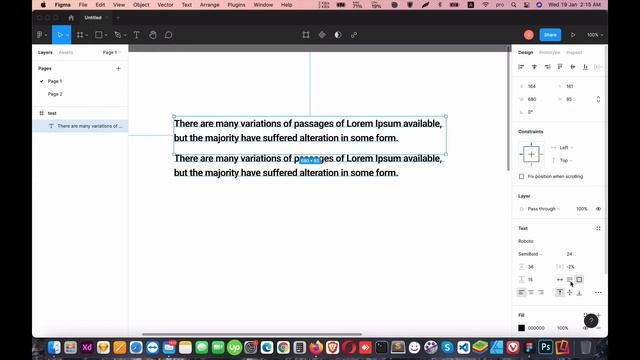The height and width of the screenshot is (360, 640).
Task: Open shape tools options arrow
Action: coord(106,36)
